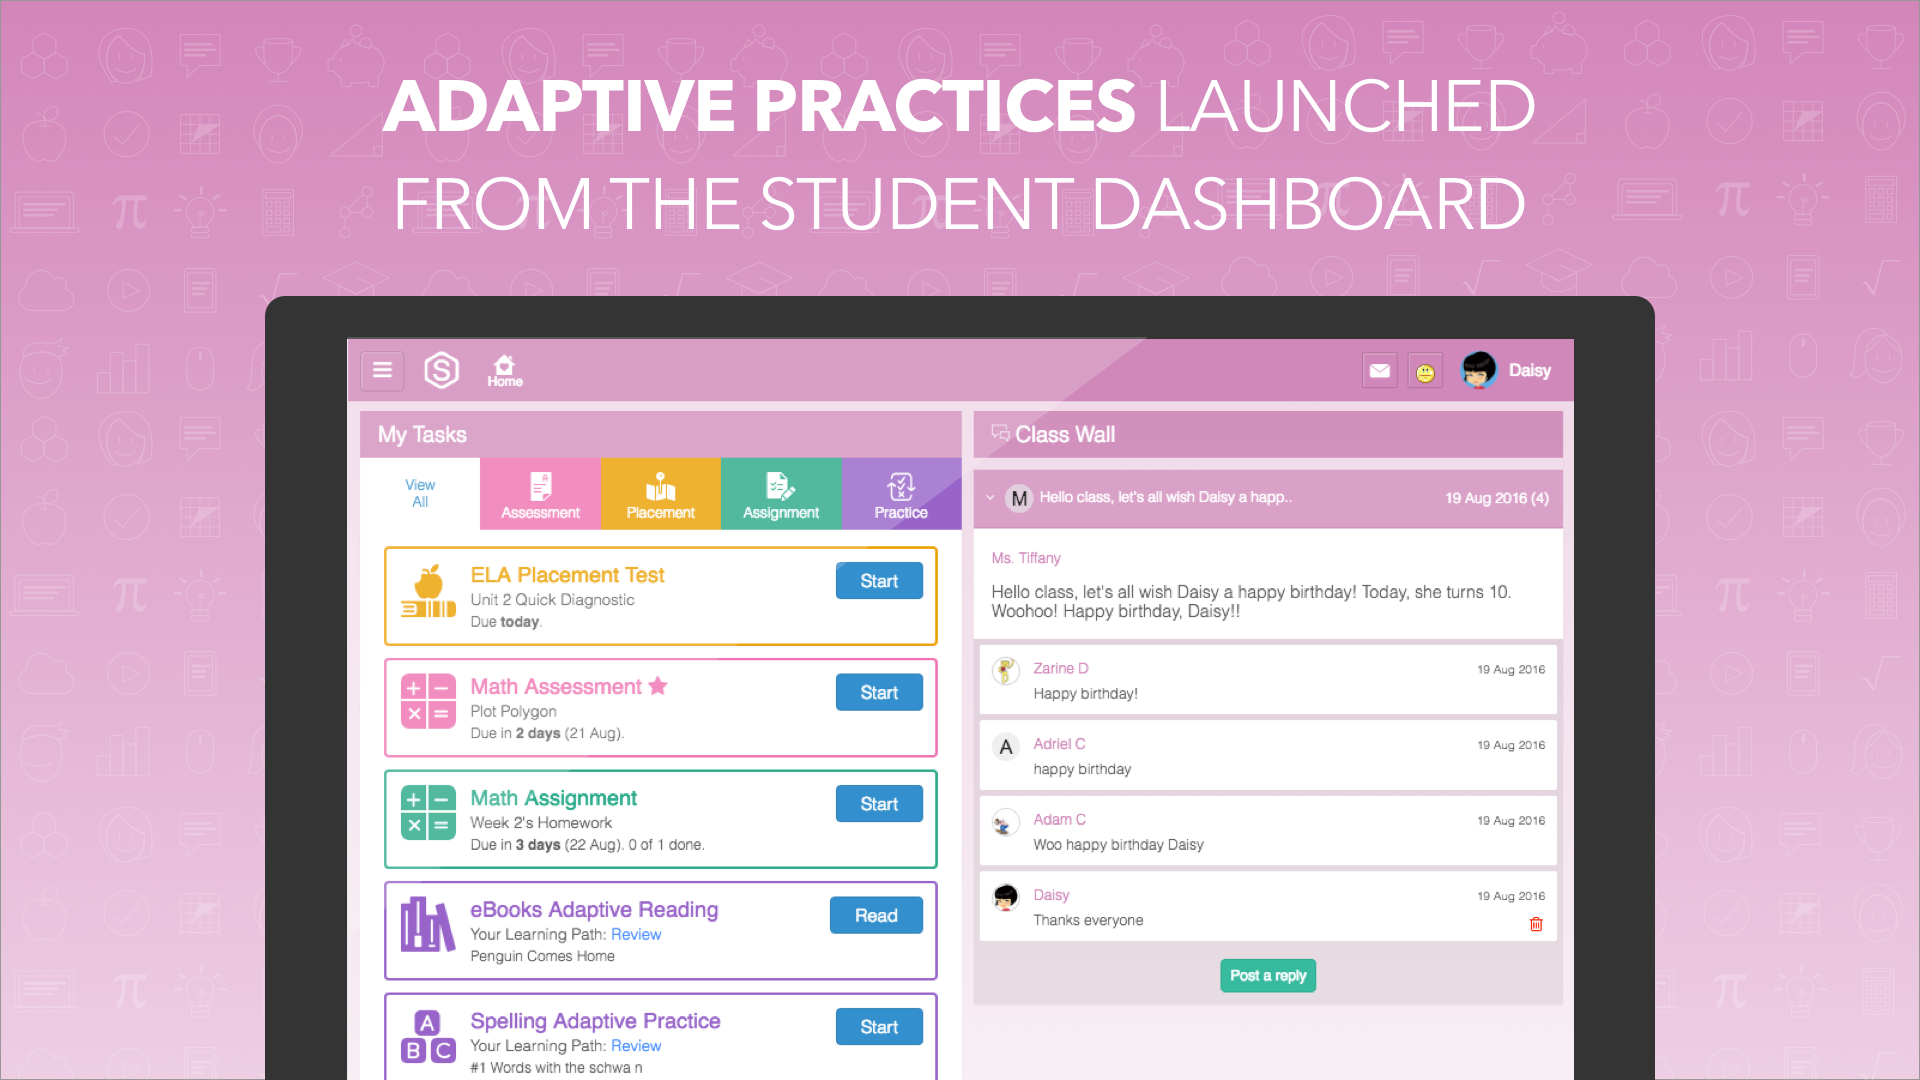Screen dimensions: 1920x1080
Task: Filter tasks by Placement tab
Action: click(x=660, y=494)
